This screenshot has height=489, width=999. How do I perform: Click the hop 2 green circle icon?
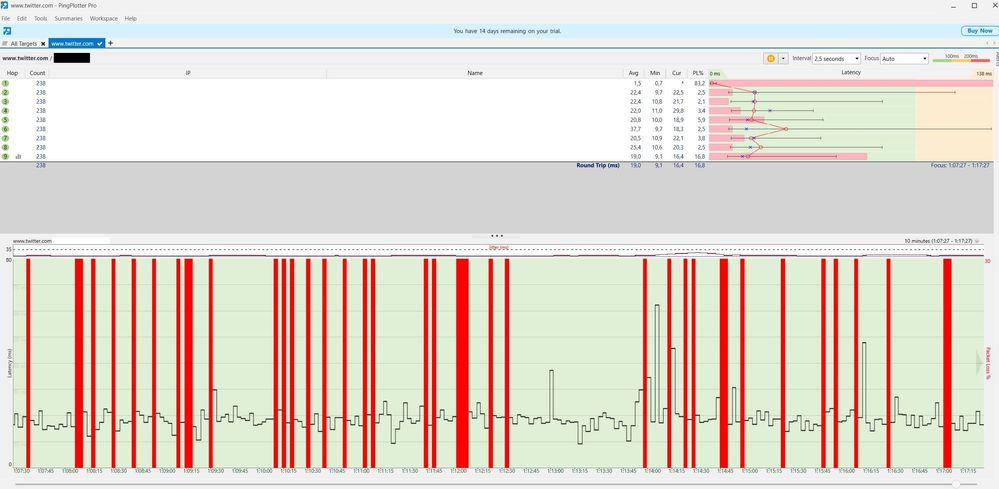pyautogui.click(x=6, y=92)
